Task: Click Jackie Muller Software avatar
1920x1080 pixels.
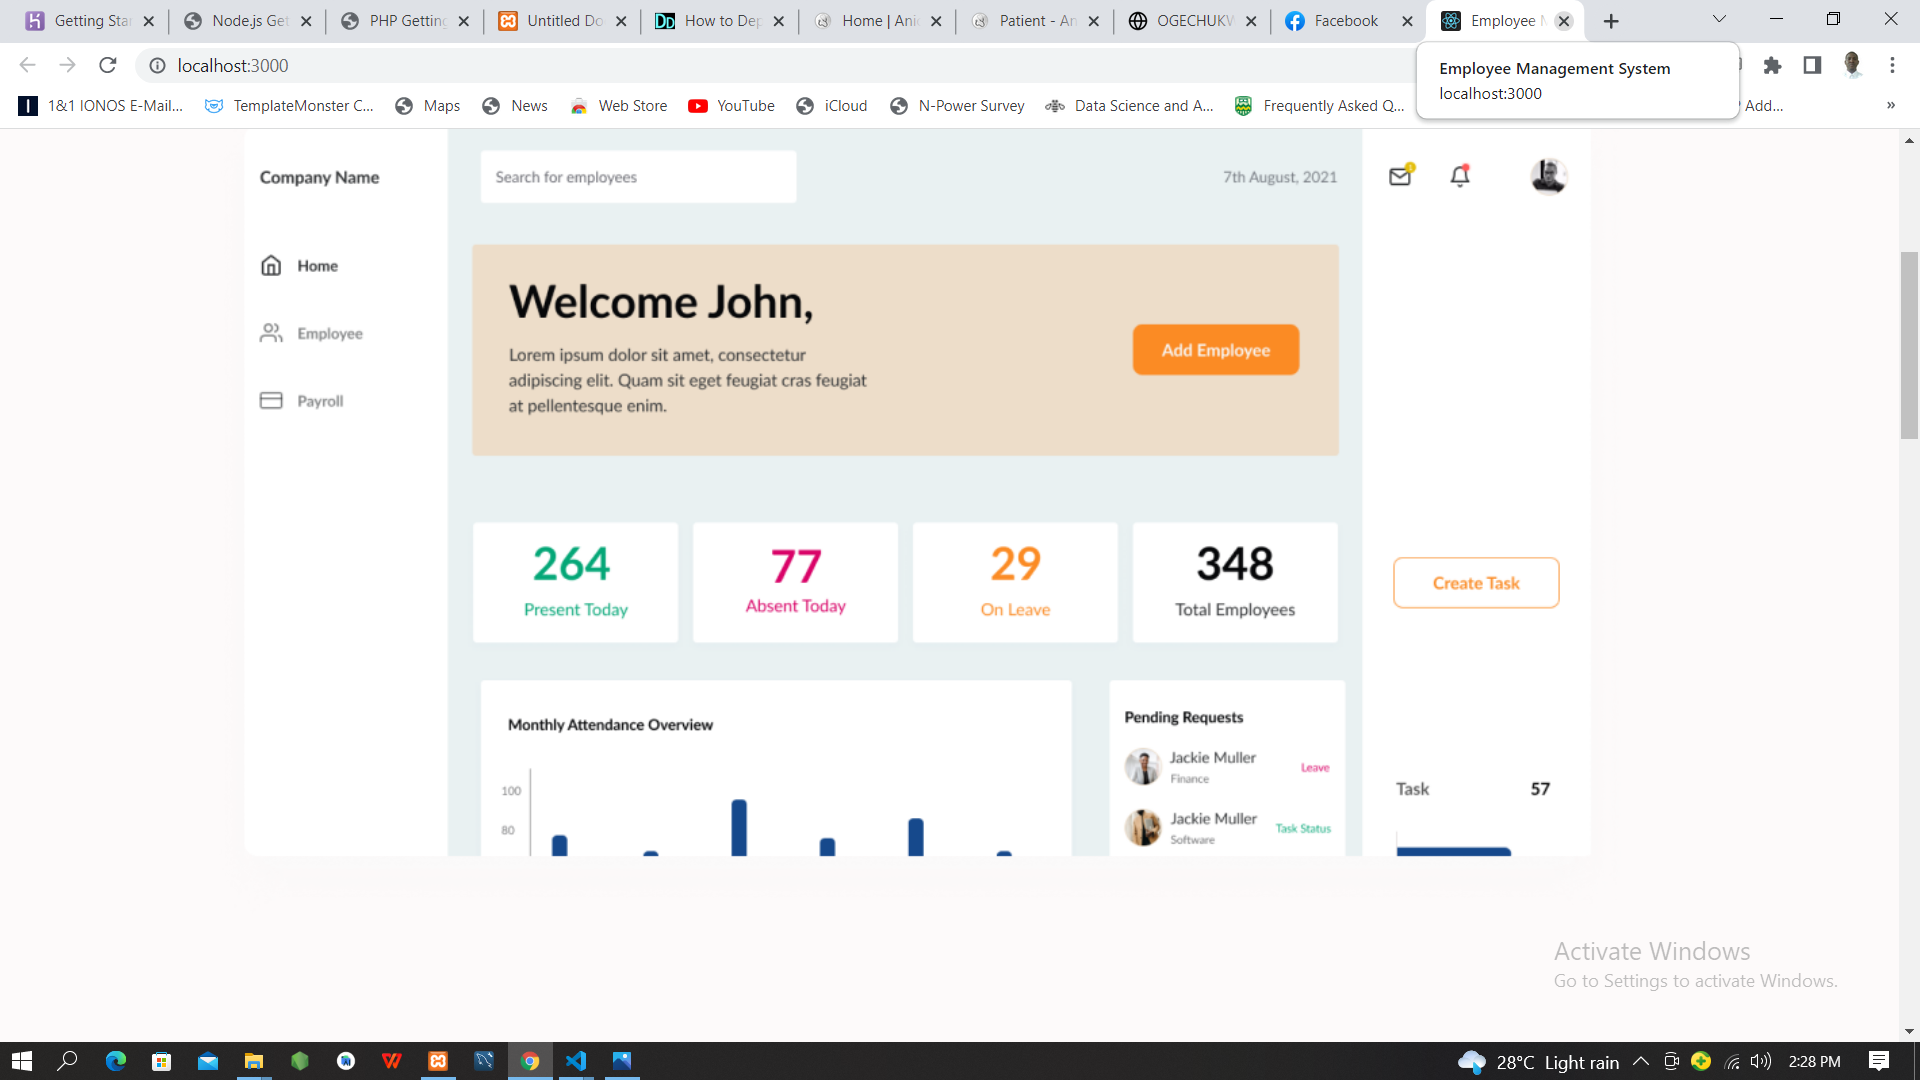Action: tap(1142, 828)
